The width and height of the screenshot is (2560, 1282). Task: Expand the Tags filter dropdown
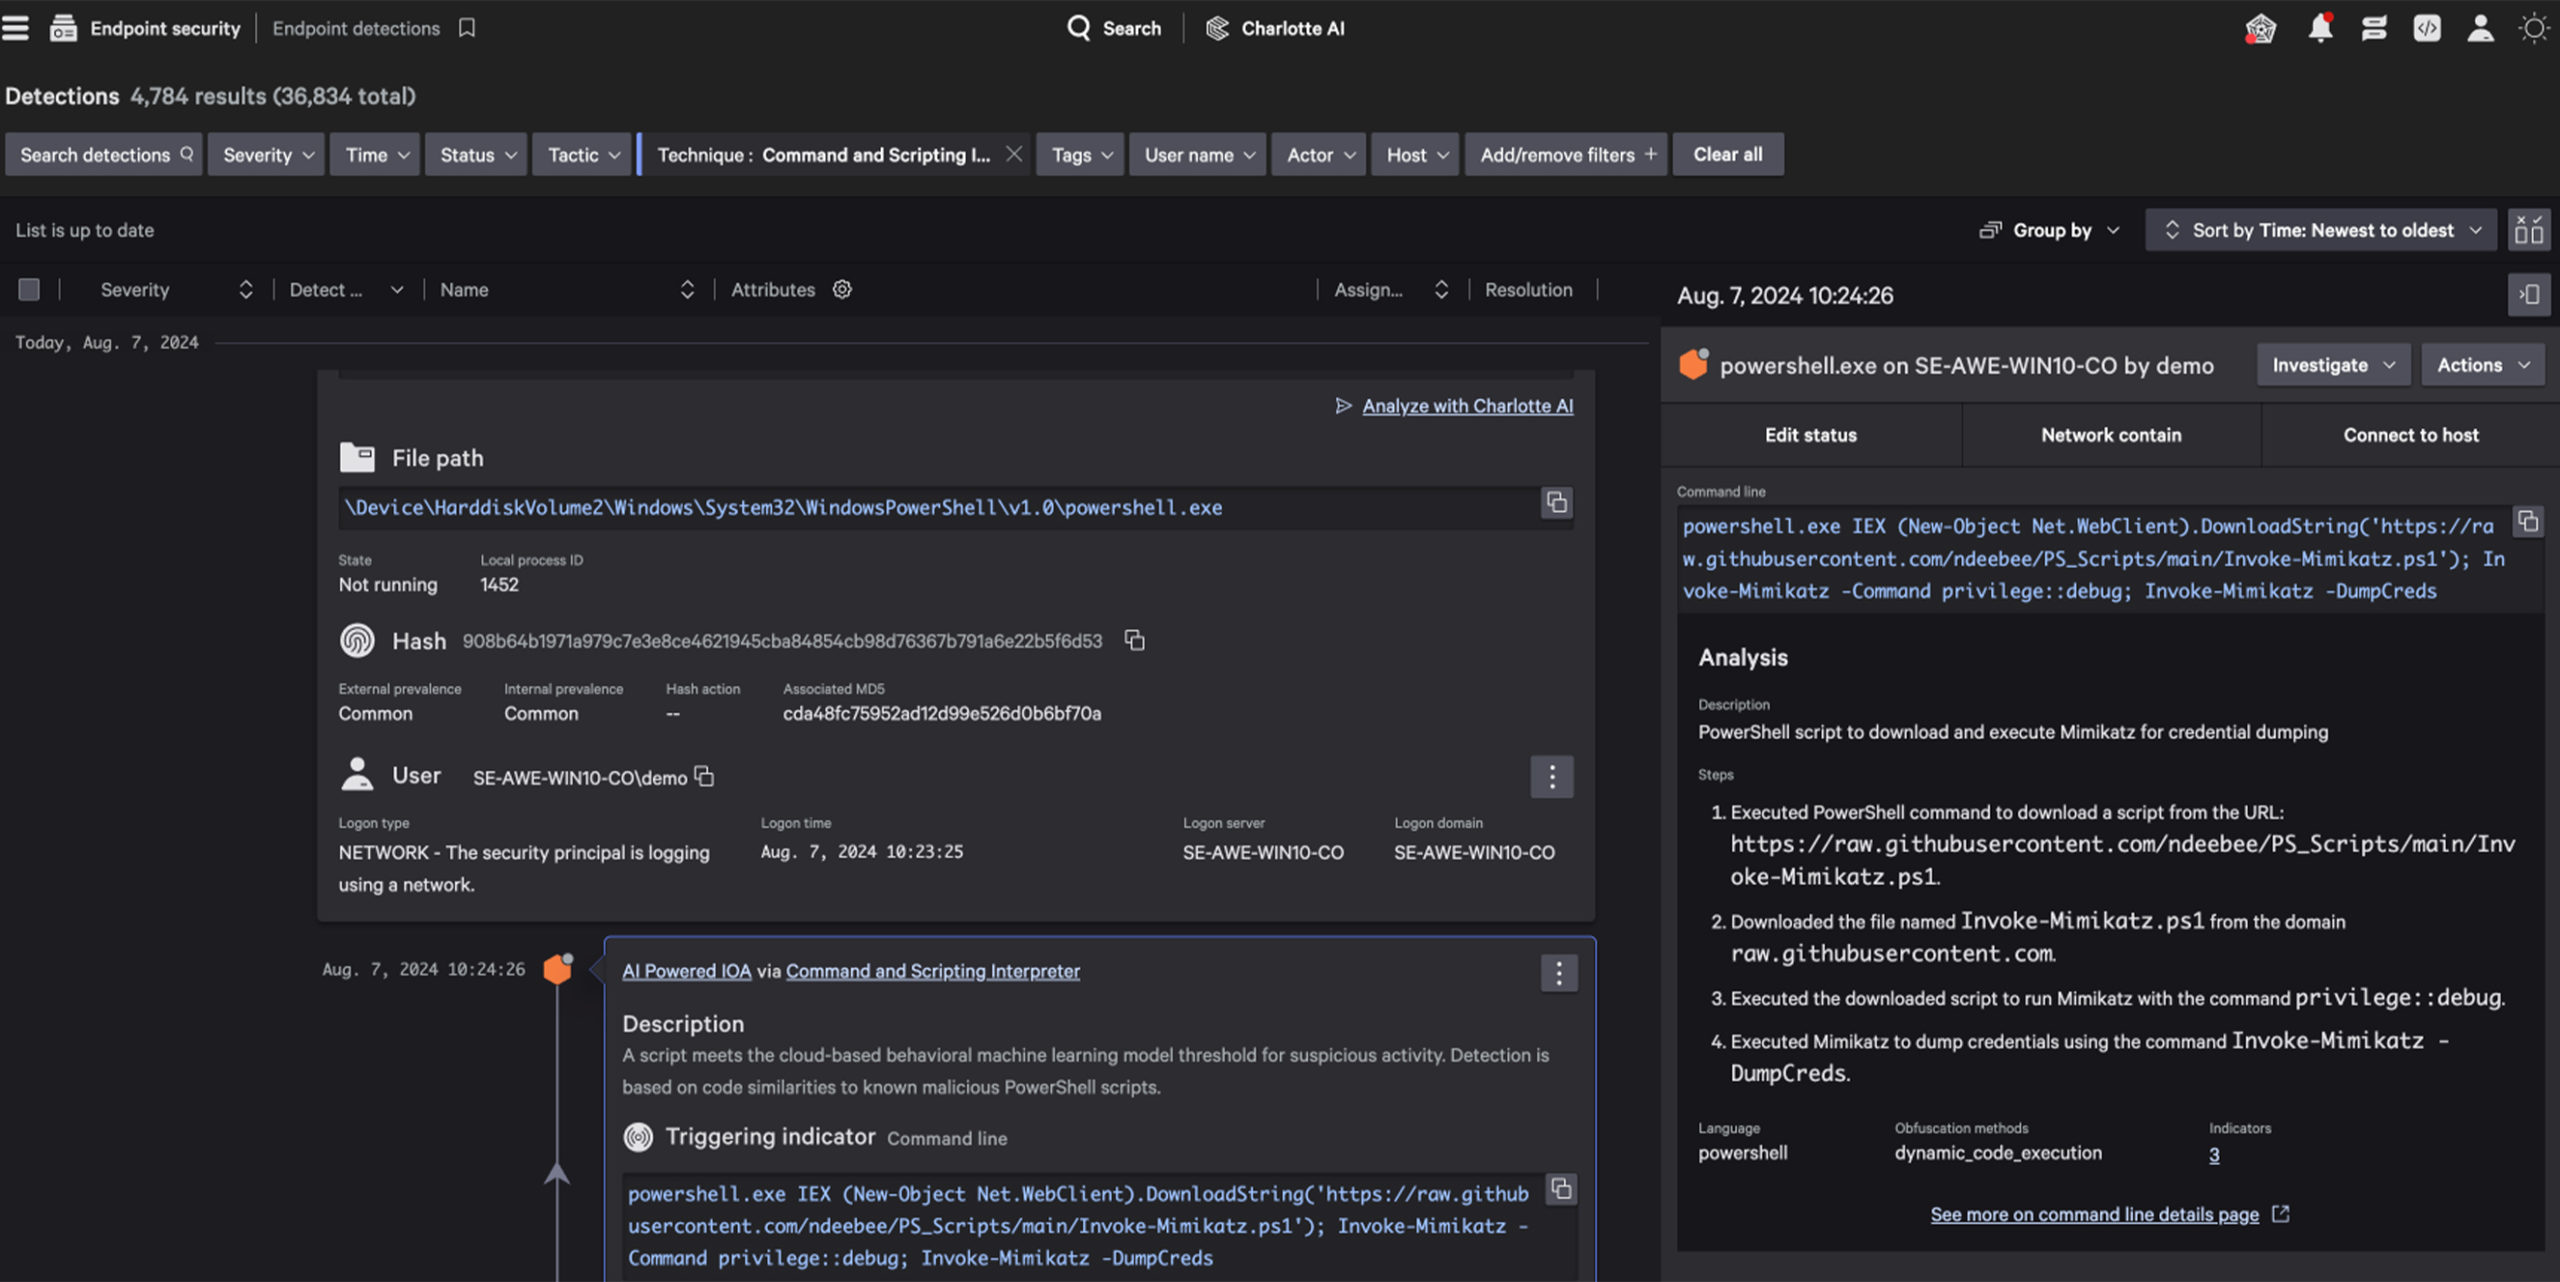click(x=1081, y=155)
